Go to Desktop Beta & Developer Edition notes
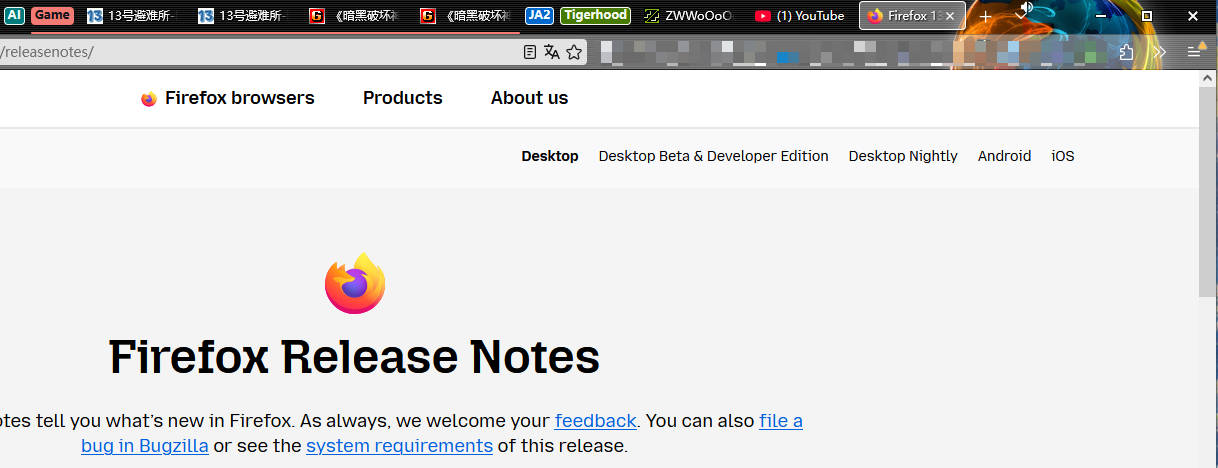 point(714,156)
